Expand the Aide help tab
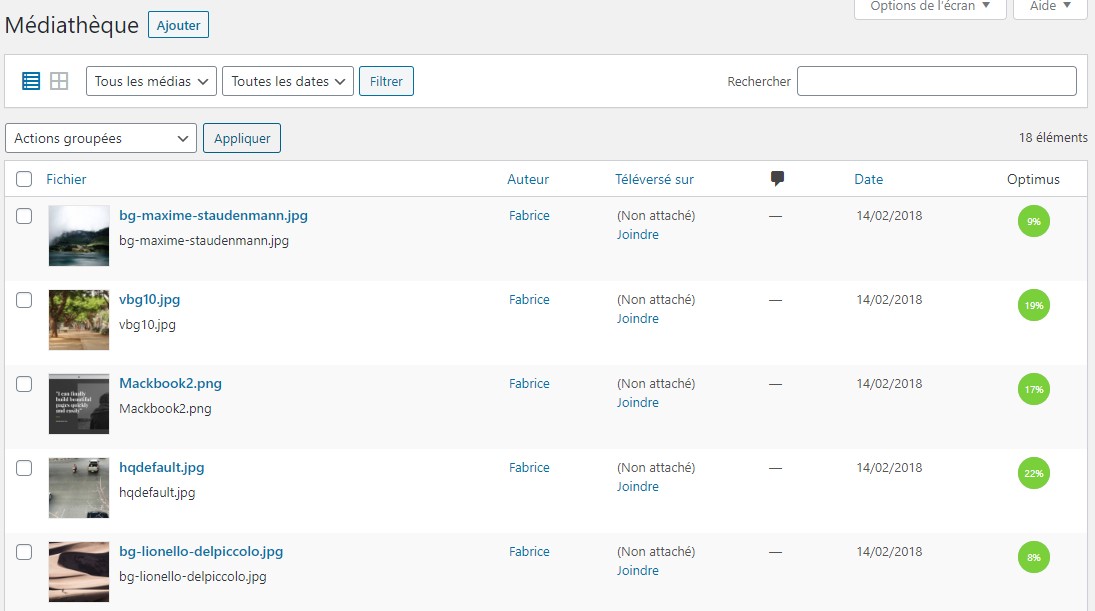This screenshot has height=611, width=1095. pos(1049,6)
